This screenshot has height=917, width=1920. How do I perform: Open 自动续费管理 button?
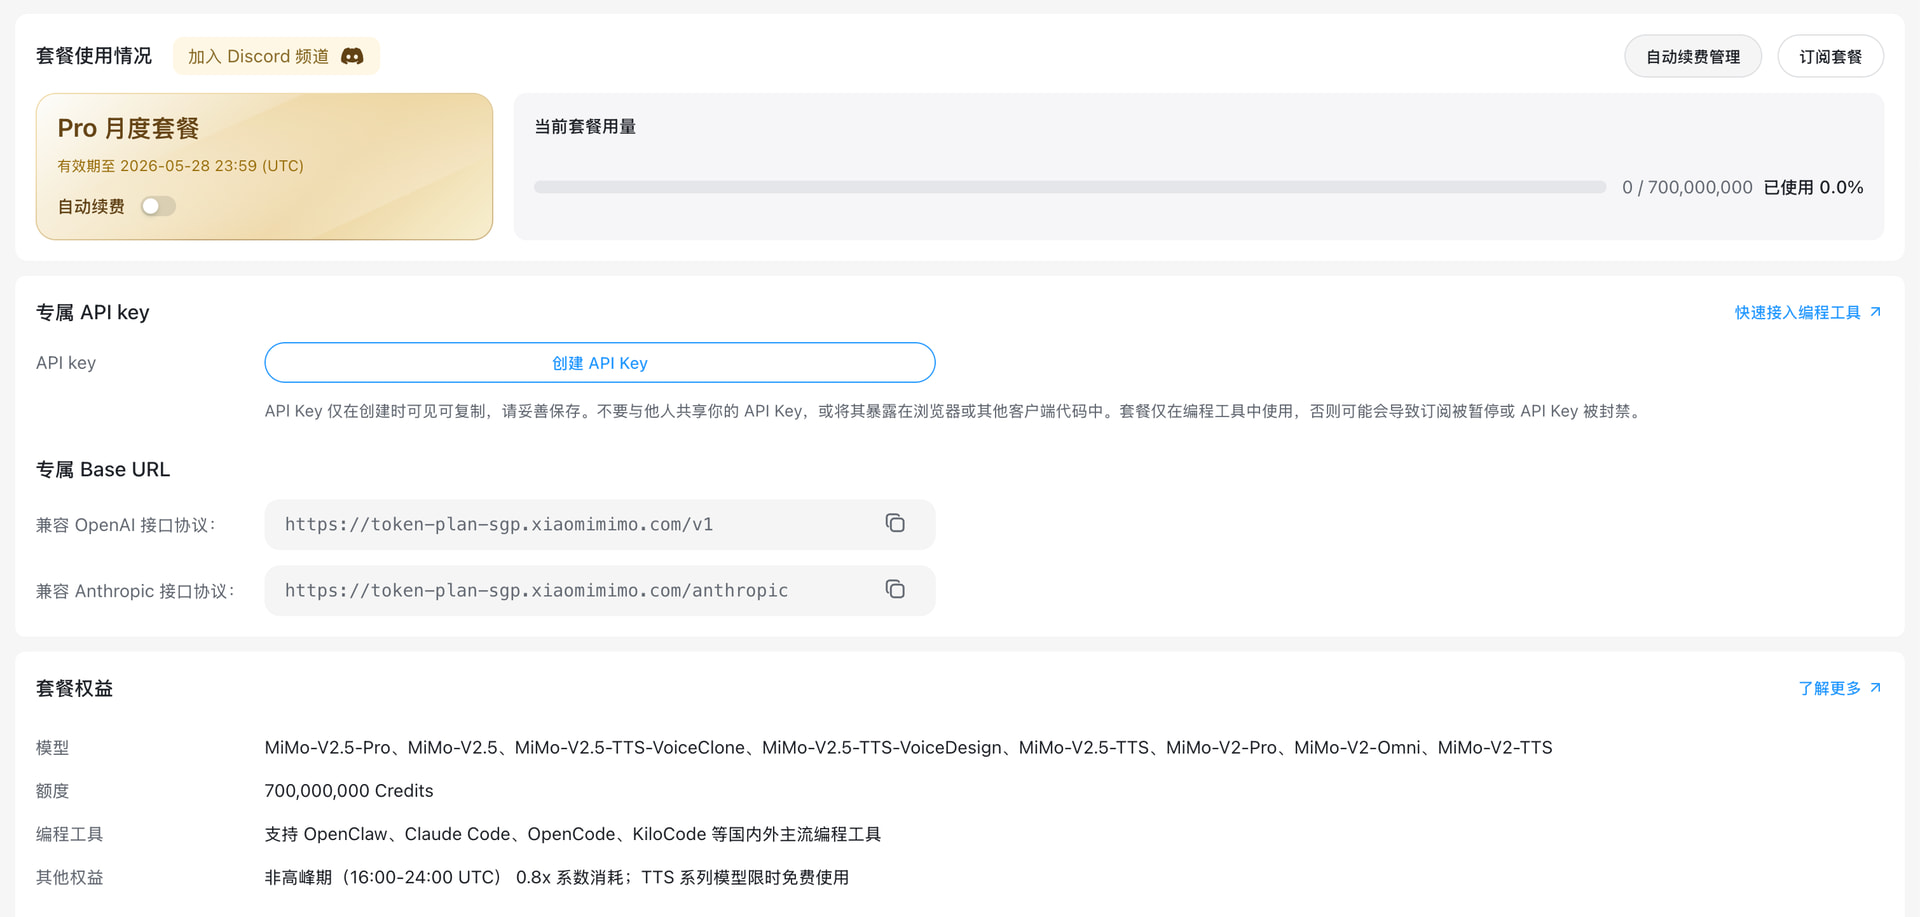pos(1693,56)
